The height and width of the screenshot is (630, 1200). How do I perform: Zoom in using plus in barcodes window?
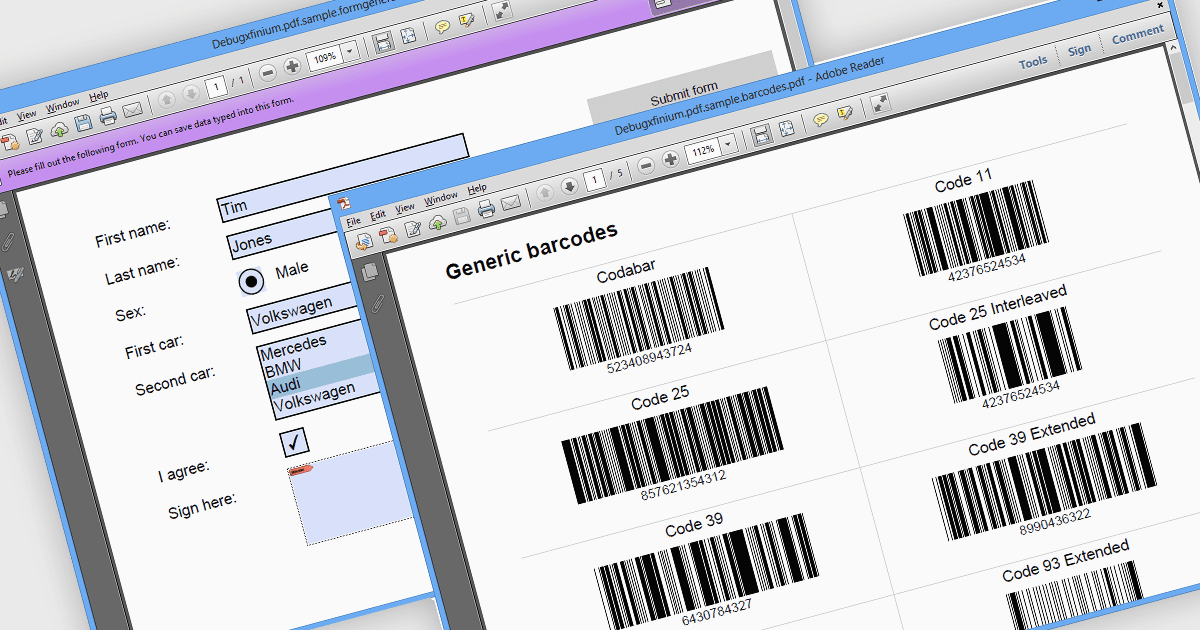tap(669, 157)
